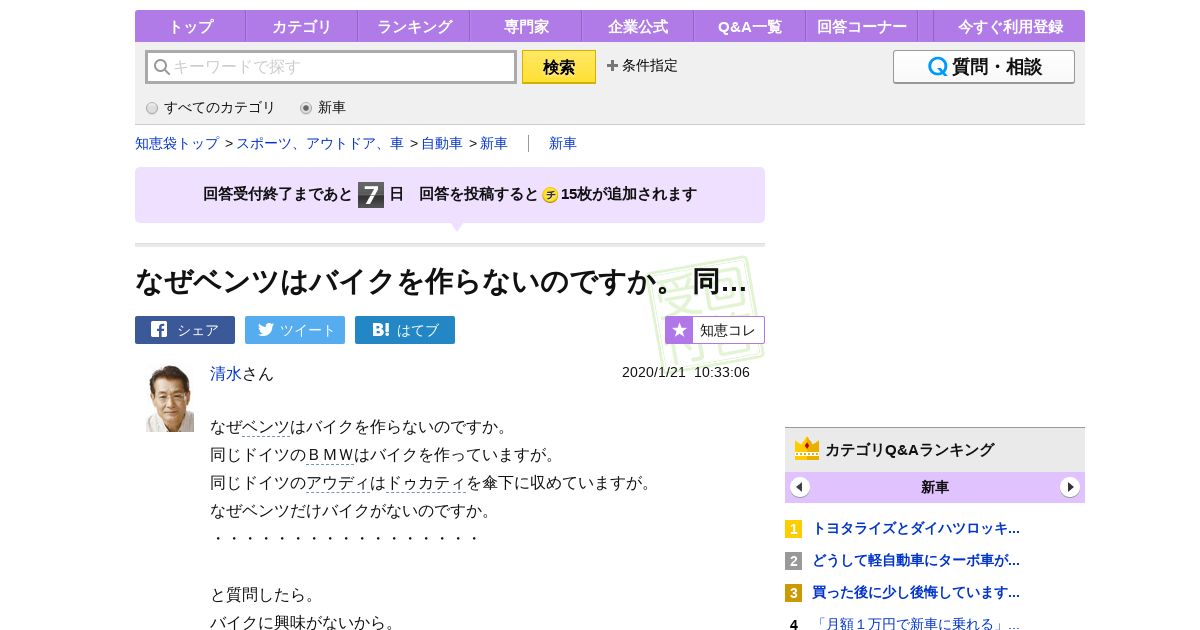This screenshot has height=630, width=1200.
Task: Open ranked question どうして軽自動車にターボ車が...
Action: point(916,560)
